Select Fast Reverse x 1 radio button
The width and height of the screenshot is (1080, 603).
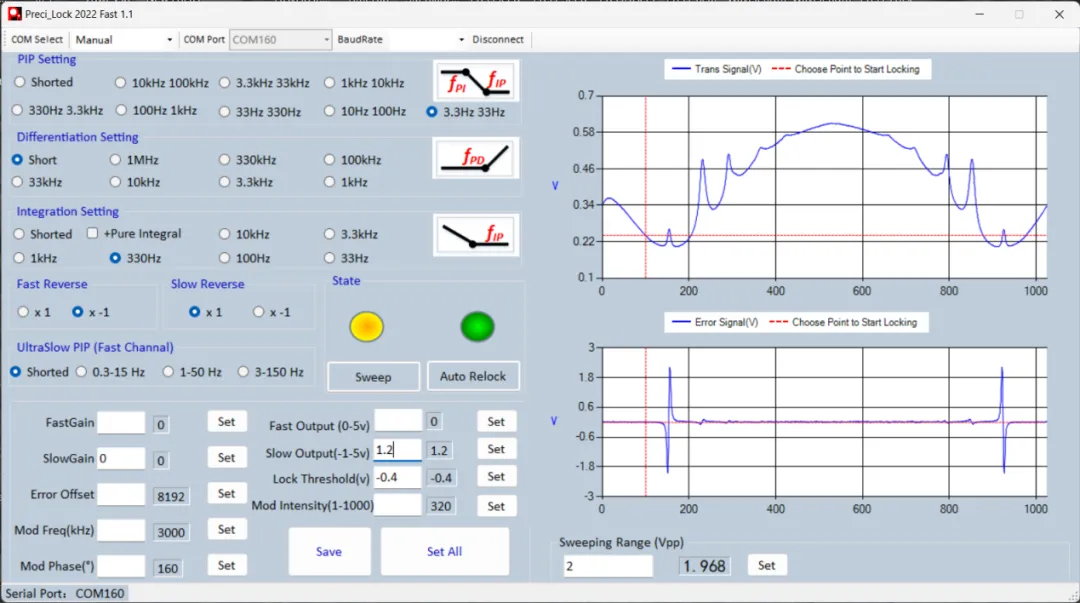(x=23, y=312)
